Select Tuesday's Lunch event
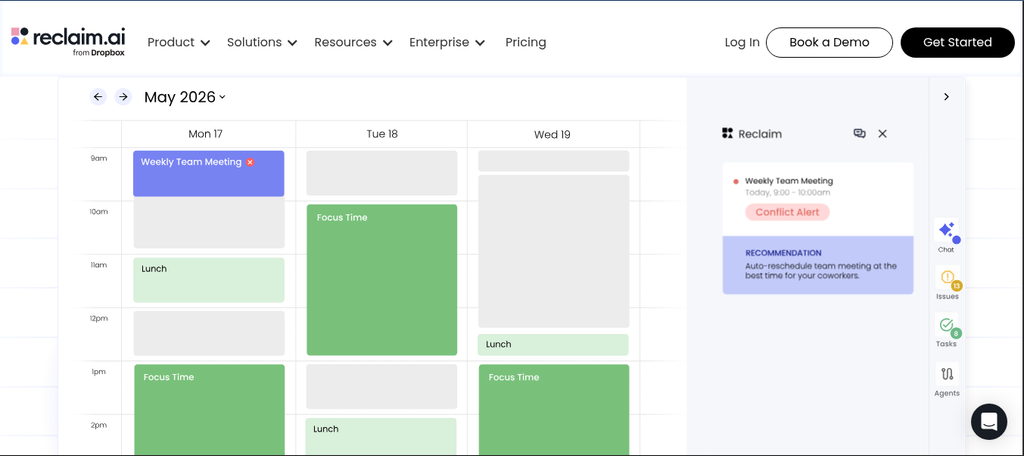Screen dimensions: 1024x456 [x=381, y=436]
